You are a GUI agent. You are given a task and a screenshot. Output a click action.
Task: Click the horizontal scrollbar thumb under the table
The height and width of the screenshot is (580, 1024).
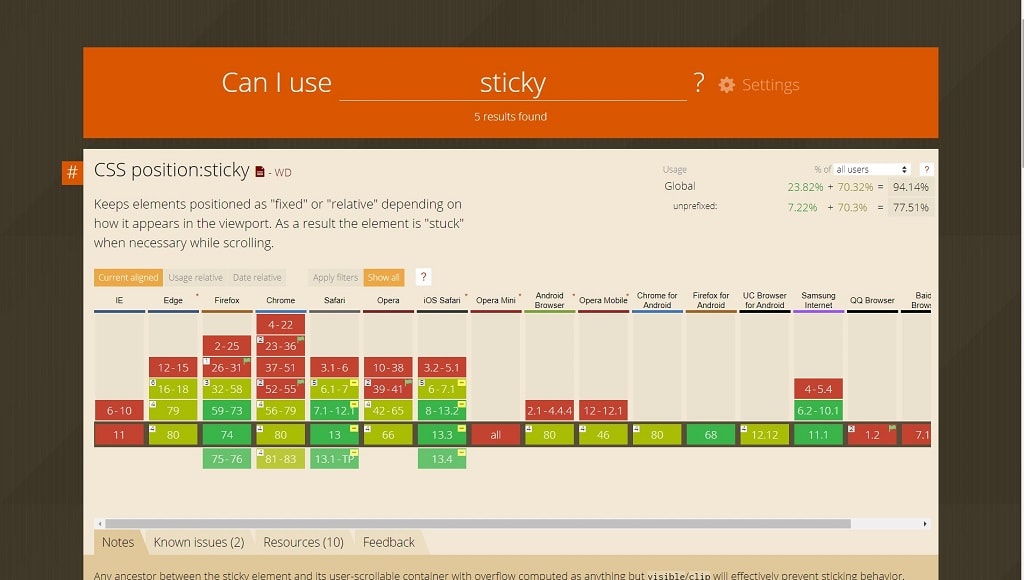(x=478, y=523)
